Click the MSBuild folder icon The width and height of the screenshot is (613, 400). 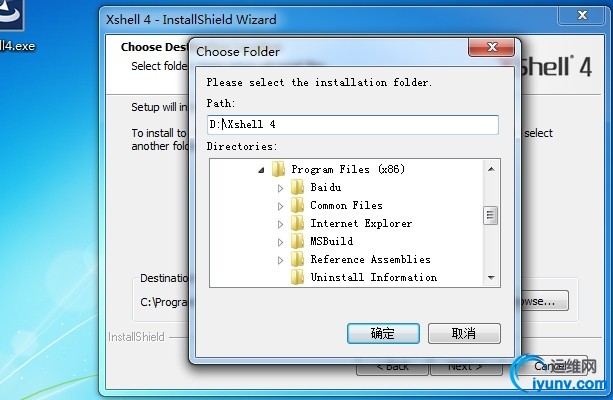298,241
